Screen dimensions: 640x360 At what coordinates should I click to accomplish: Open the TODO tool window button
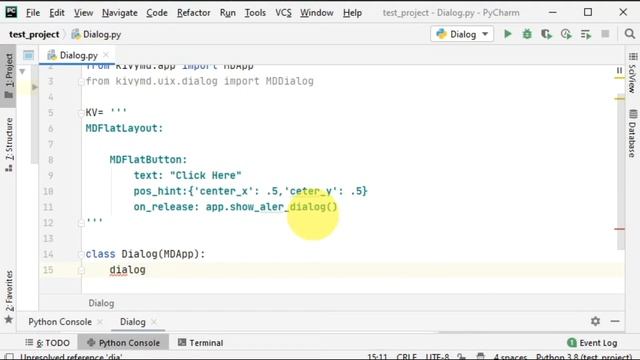tap(47, 343)
